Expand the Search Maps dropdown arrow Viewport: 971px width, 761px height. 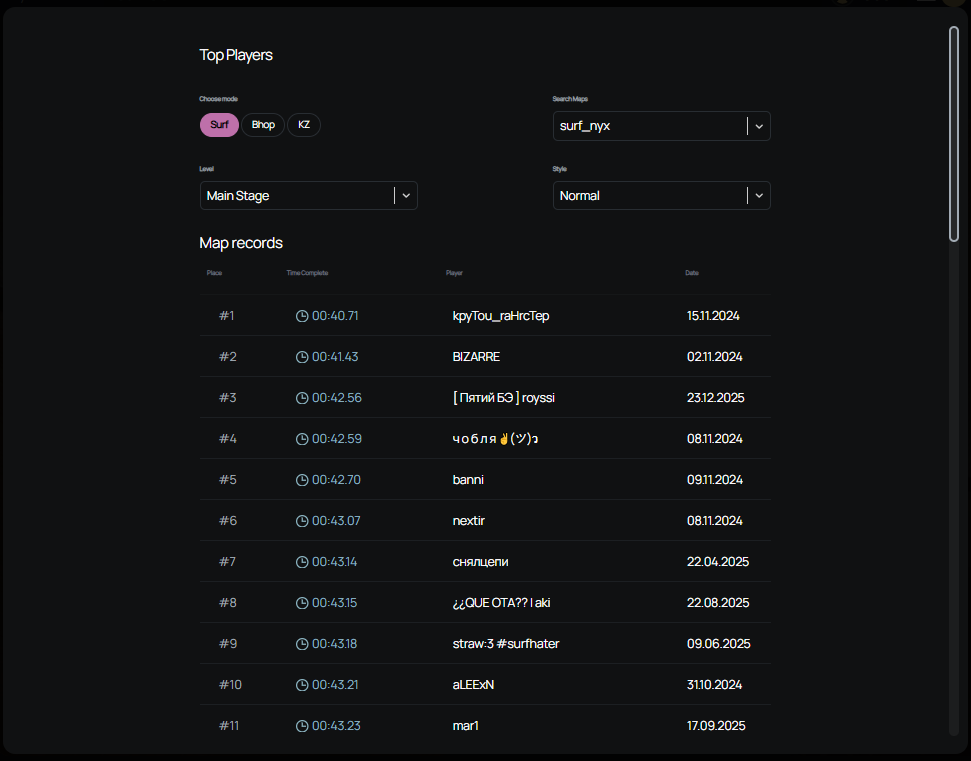pos(759,126)
